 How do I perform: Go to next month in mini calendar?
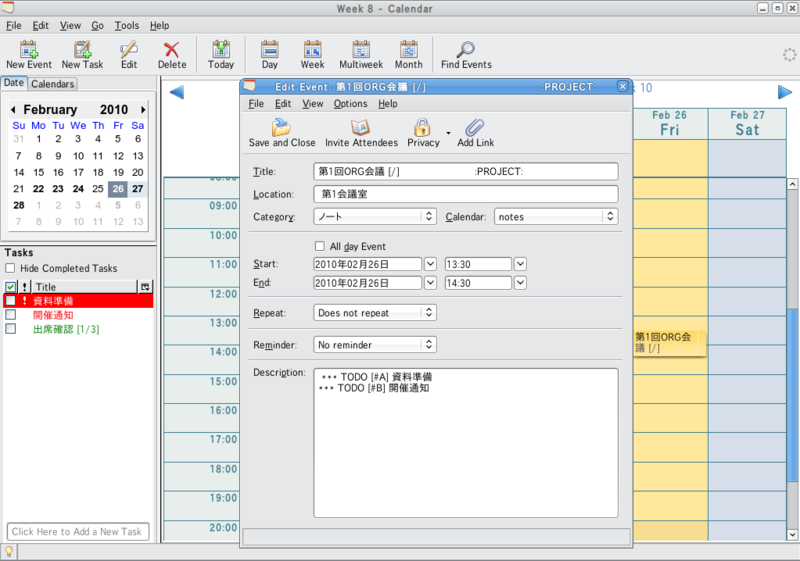[x=143, y=110]
